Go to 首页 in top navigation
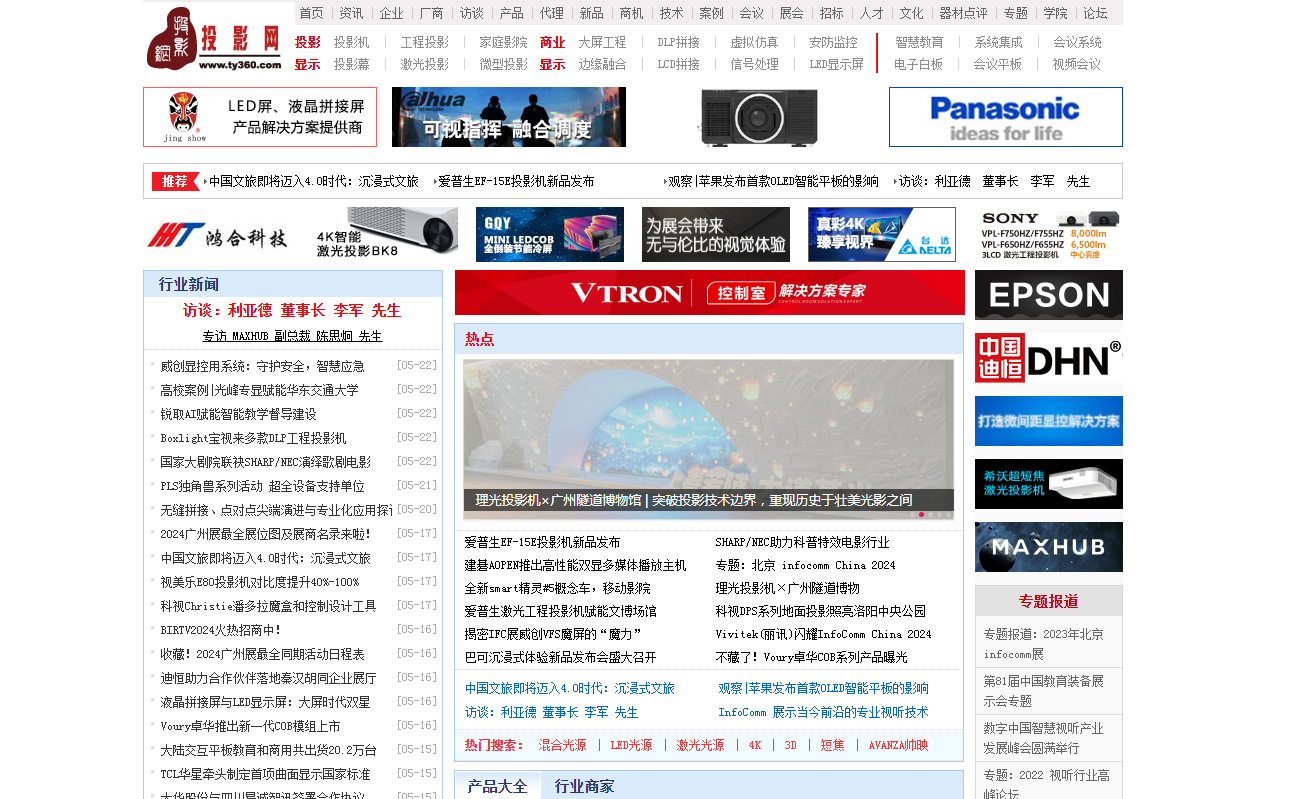The width and height of the screenshot is (1293, 799). click(312, 13)
